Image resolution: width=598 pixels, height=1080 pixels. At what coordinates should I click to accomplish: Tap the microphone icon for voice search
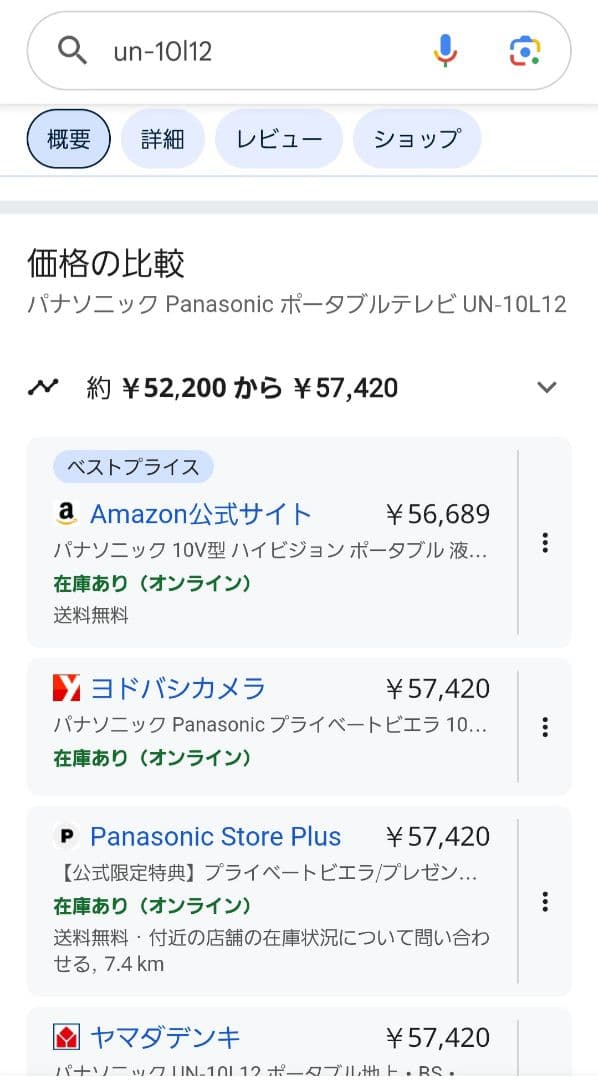click(443, 50)
